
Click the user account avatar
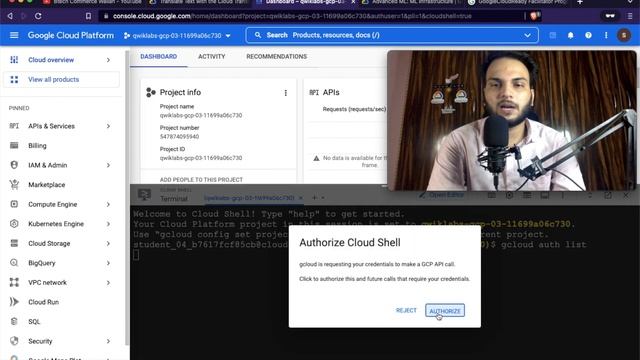[x=624, y=36]
